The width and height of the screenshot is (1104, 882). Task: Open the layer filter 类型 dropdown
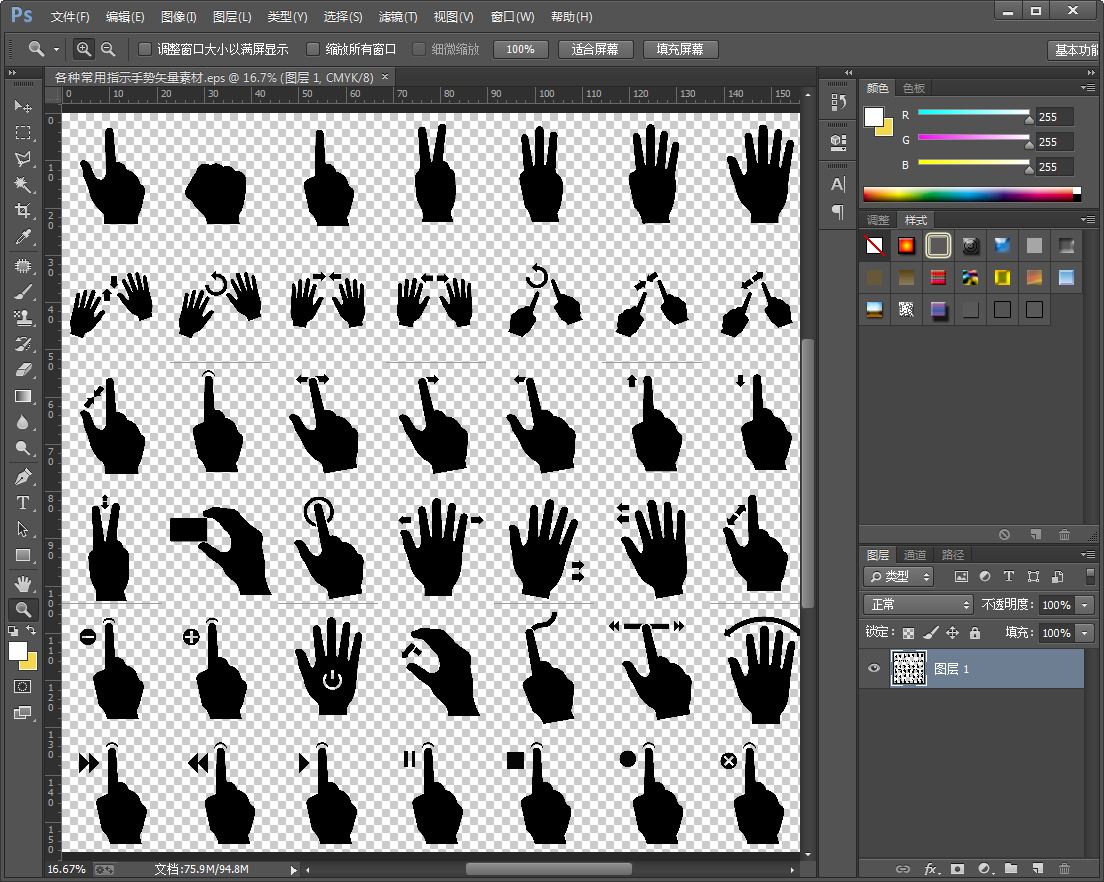click(898, 577)
